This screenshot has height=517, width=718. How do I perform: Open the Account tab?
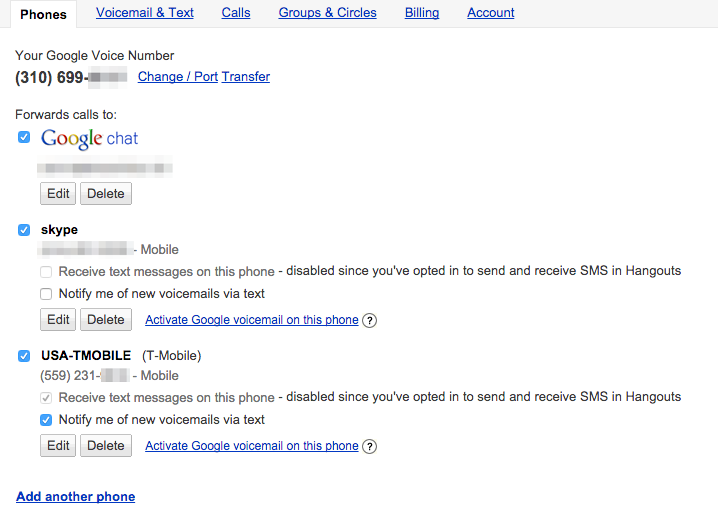490,13
